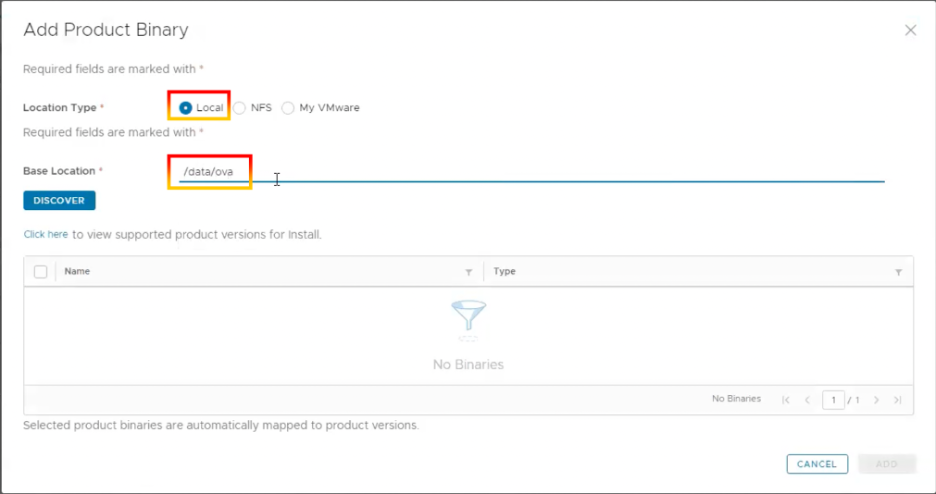Select the My VMware radio option
Image resolution: width=936 pixels, height=494 pixels.
(x=288, y=108)
